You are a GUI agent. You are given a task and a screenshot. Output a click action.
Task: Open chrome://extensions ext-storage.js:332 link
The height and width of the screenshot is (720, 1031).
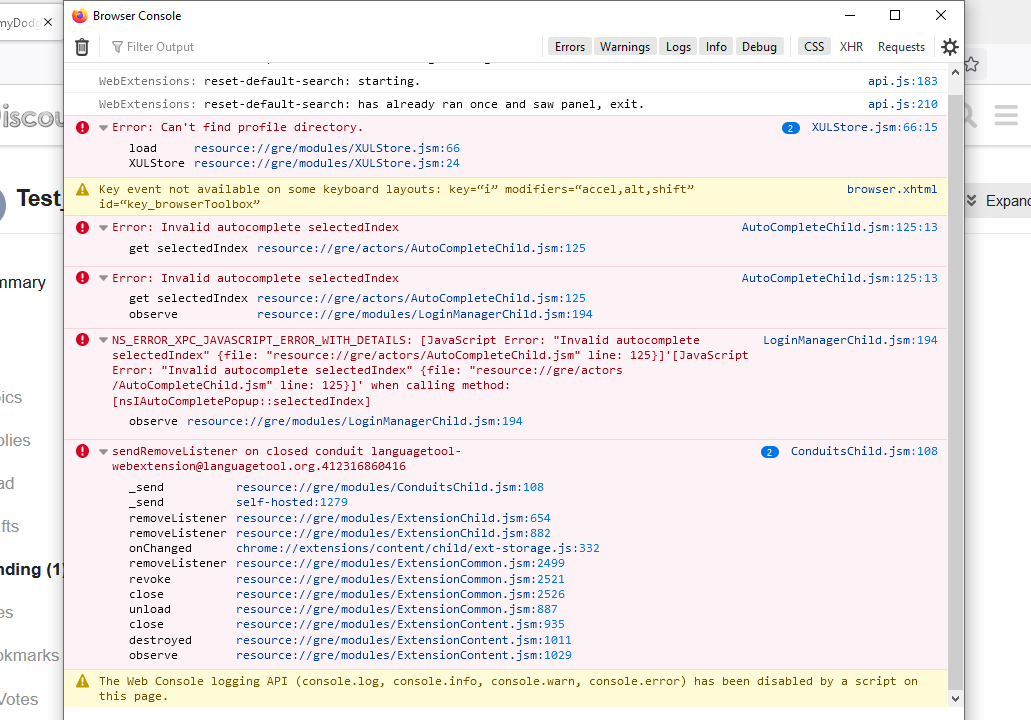click(418, 548)
